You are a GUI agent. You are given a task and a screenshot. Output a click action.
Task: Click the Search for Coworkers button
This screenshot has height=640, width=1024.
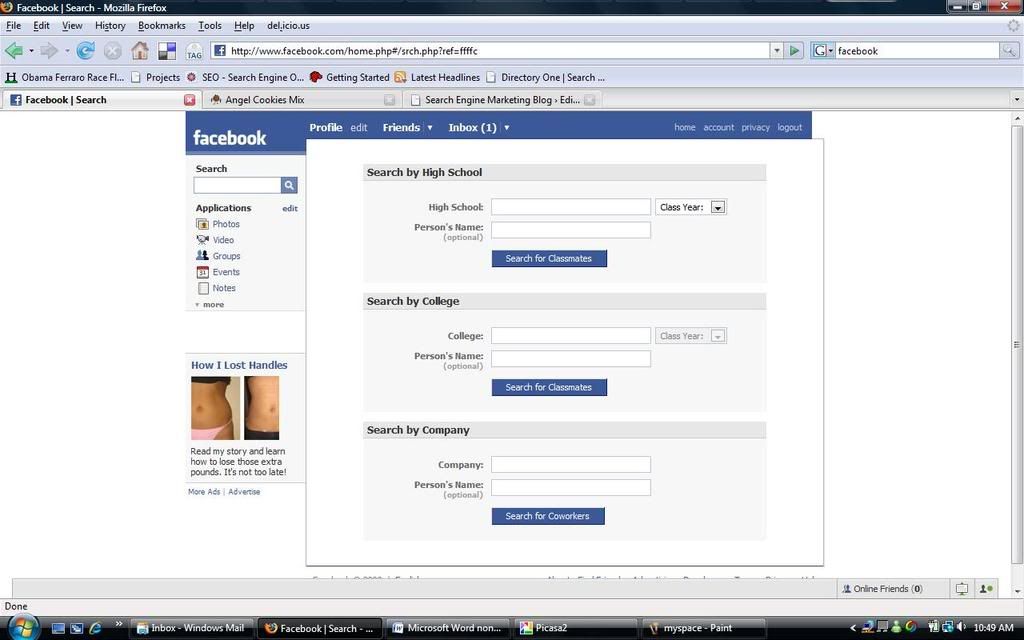point(548,516)
